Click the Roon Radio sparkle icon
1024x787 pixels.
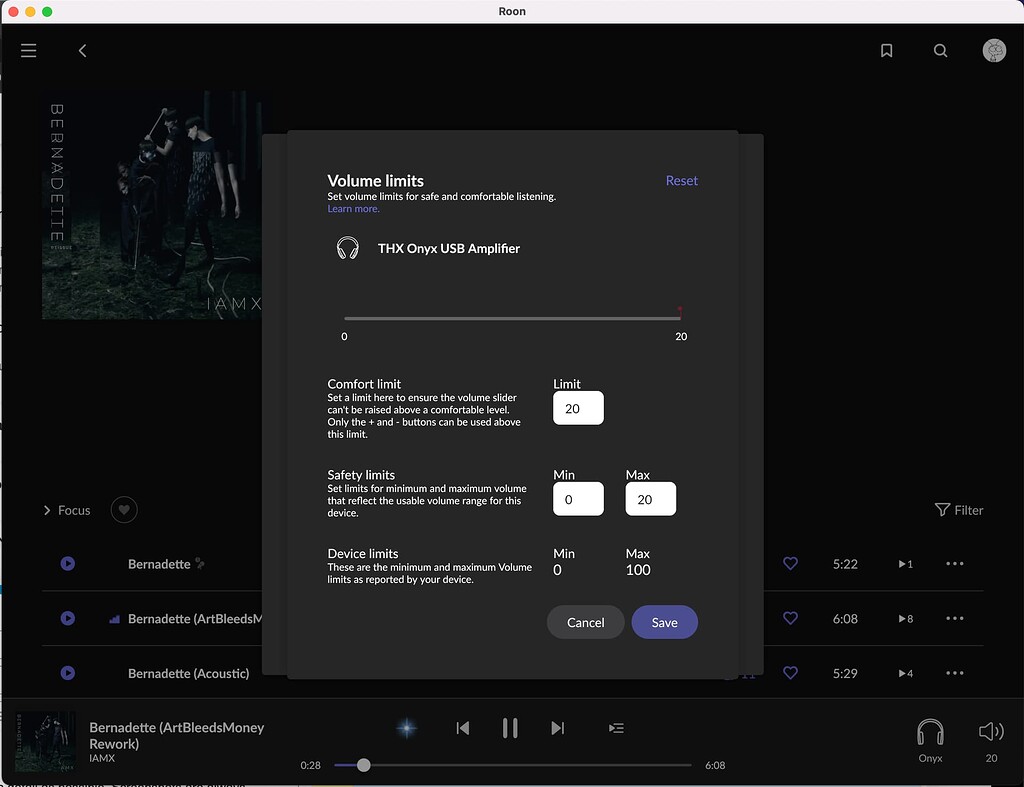(x=406, y=728)
